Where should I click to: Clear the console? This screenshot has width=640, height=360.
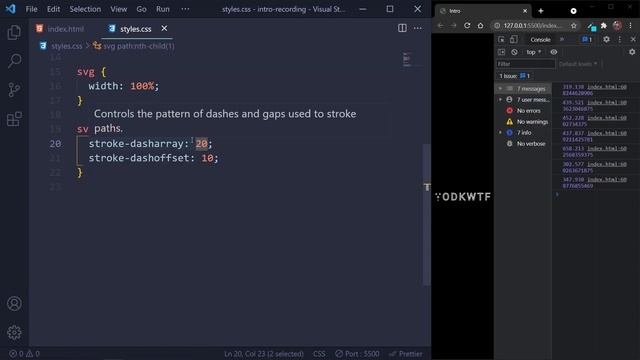(x=514, y=52)
